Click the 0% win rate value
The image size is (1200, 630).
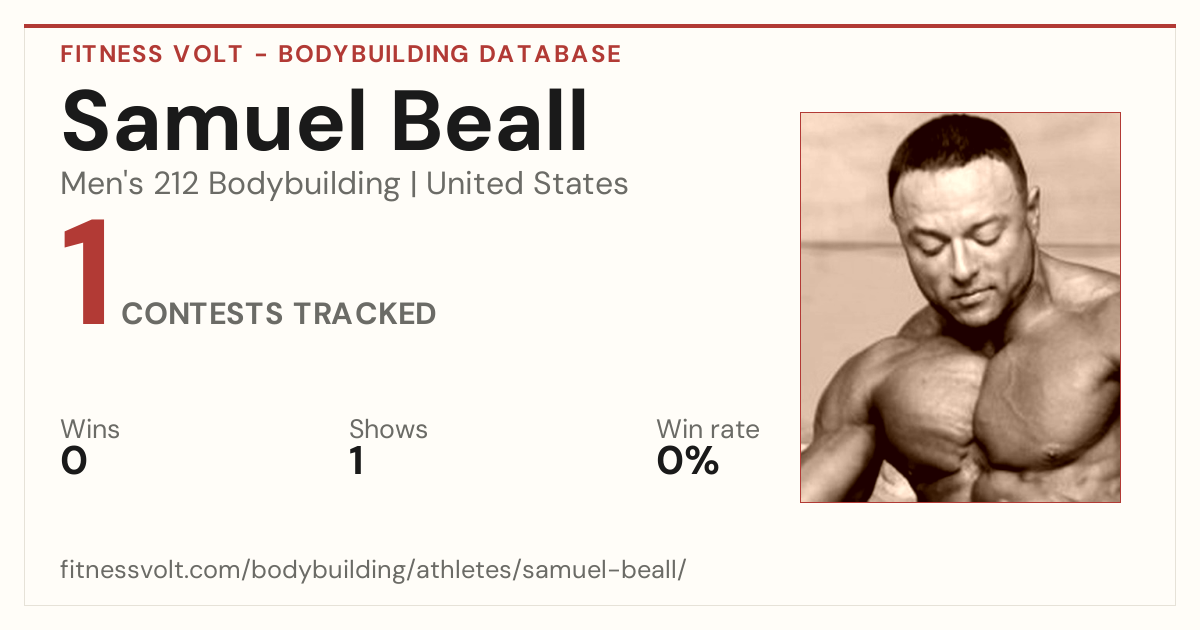point(688,461)
